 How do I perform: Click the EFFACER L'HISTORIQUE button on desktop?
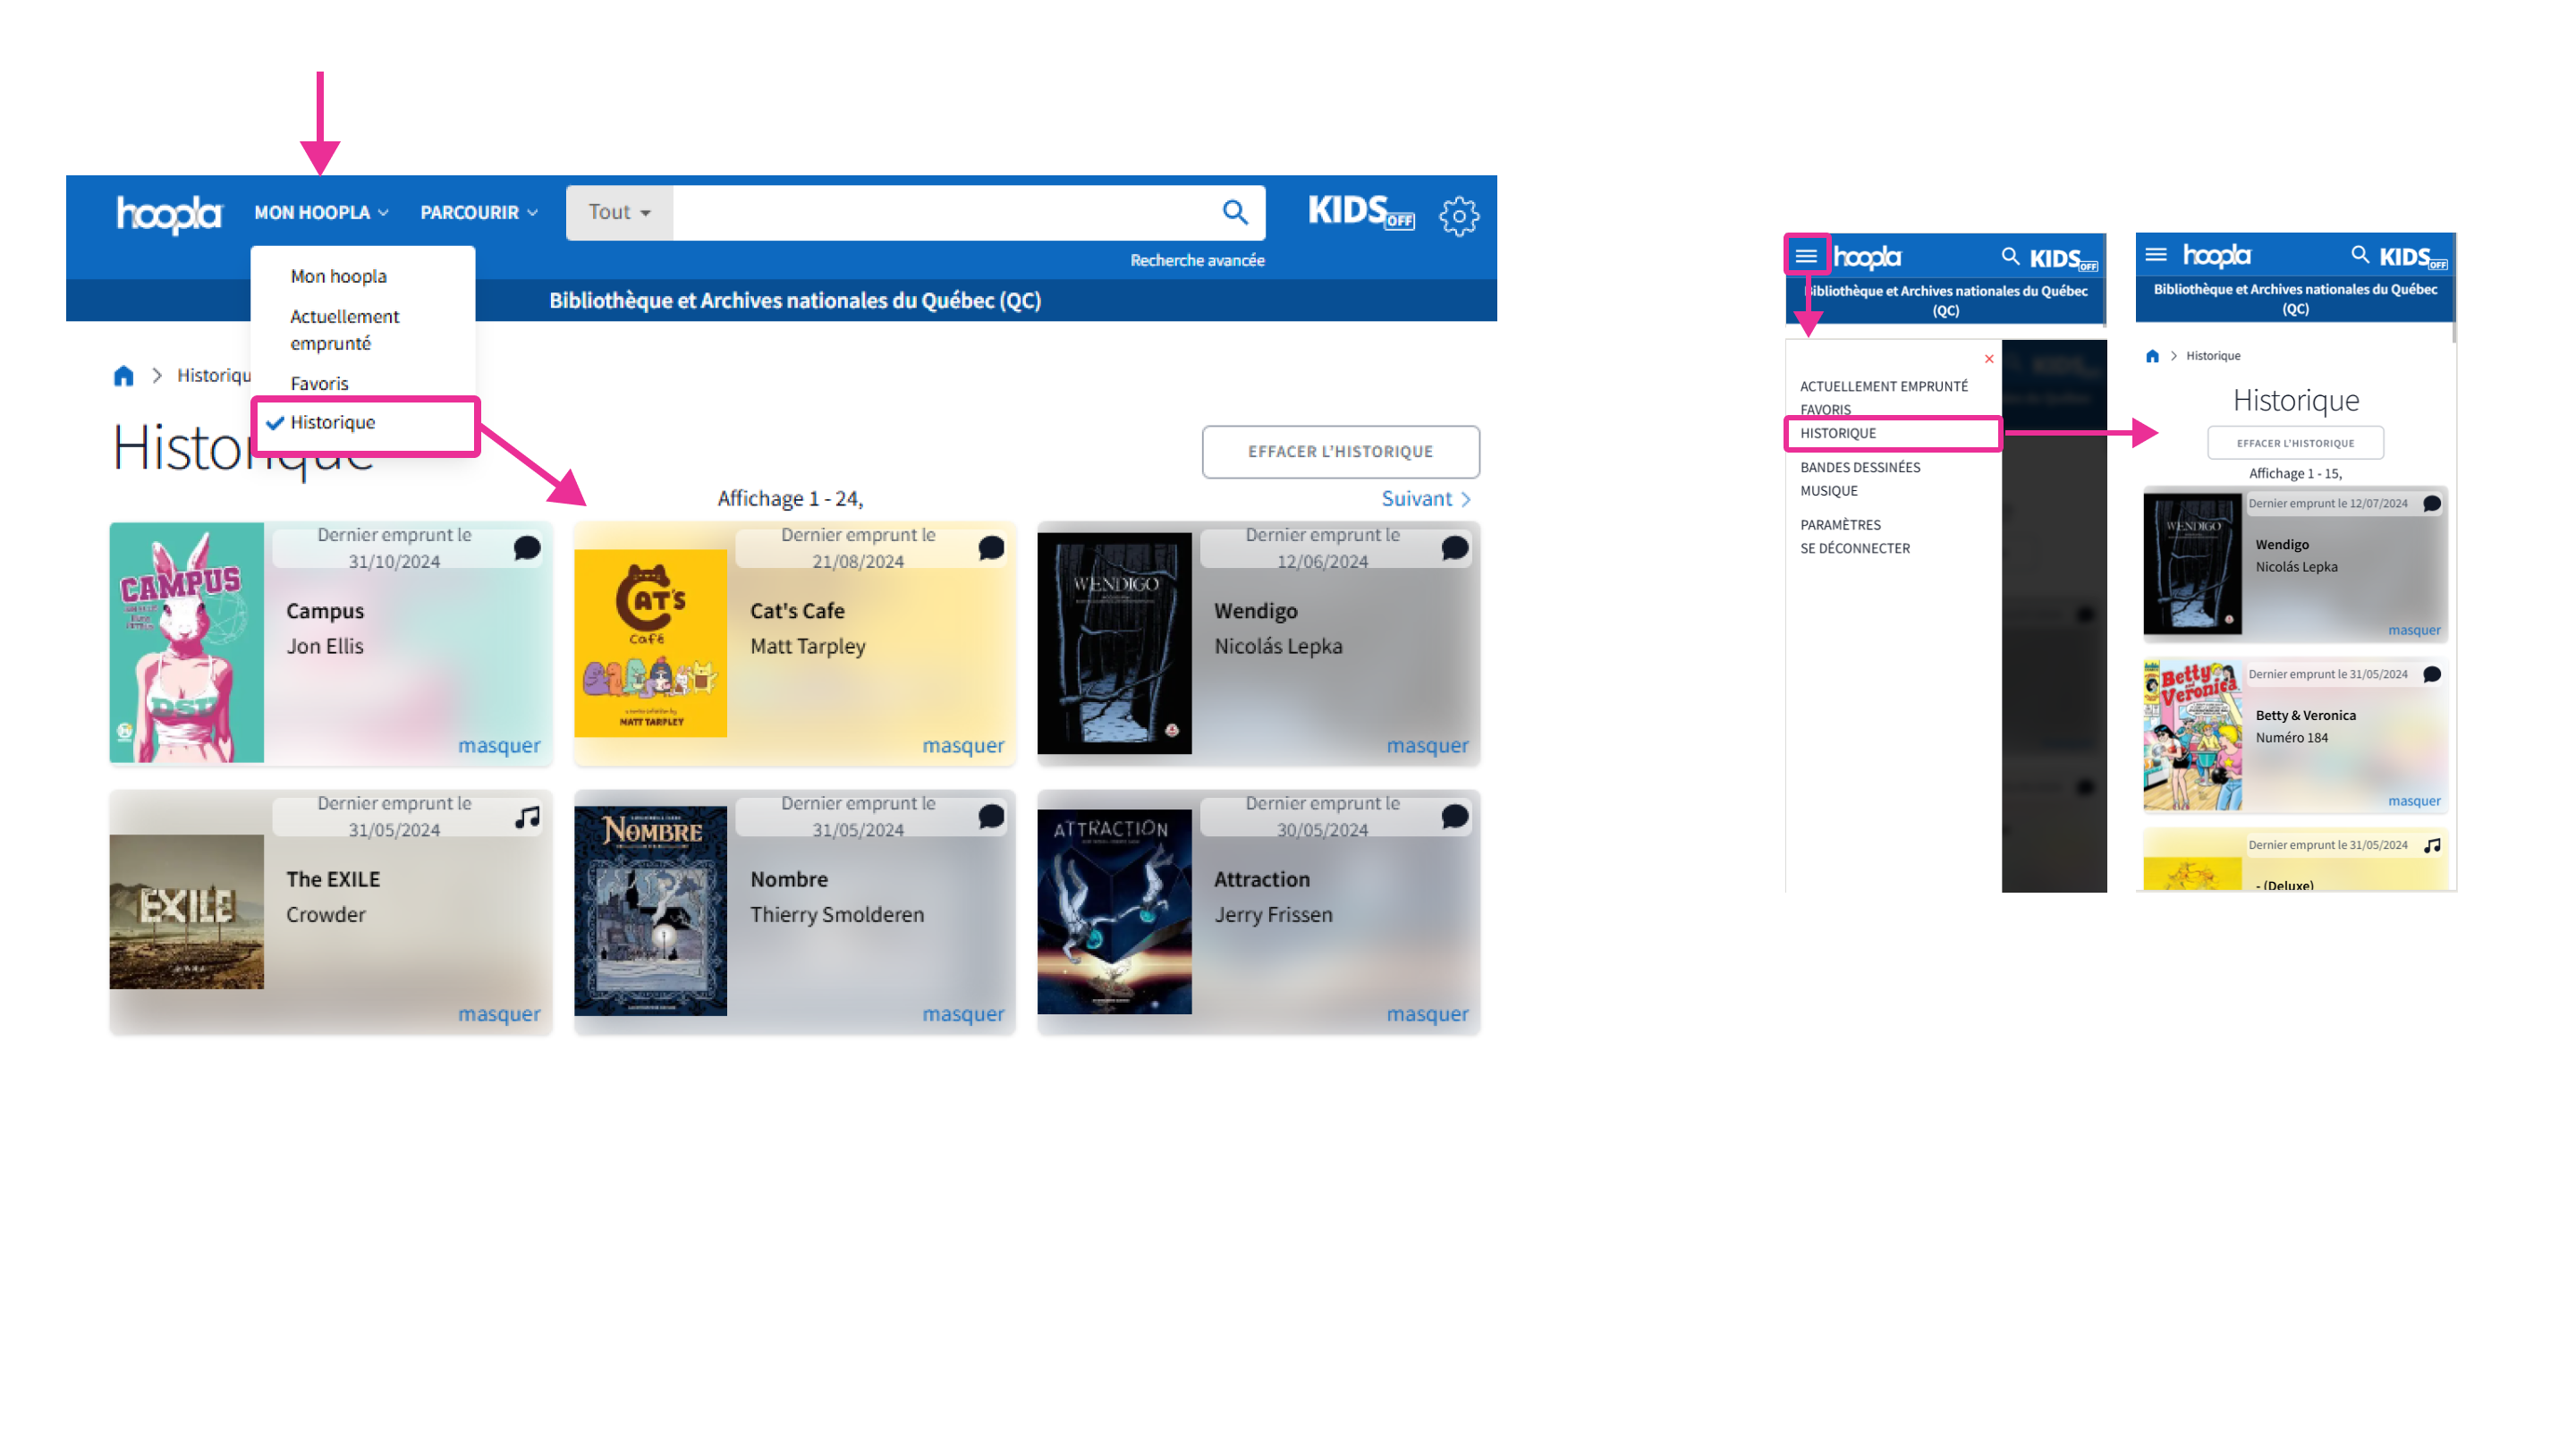pos(1340,451)
